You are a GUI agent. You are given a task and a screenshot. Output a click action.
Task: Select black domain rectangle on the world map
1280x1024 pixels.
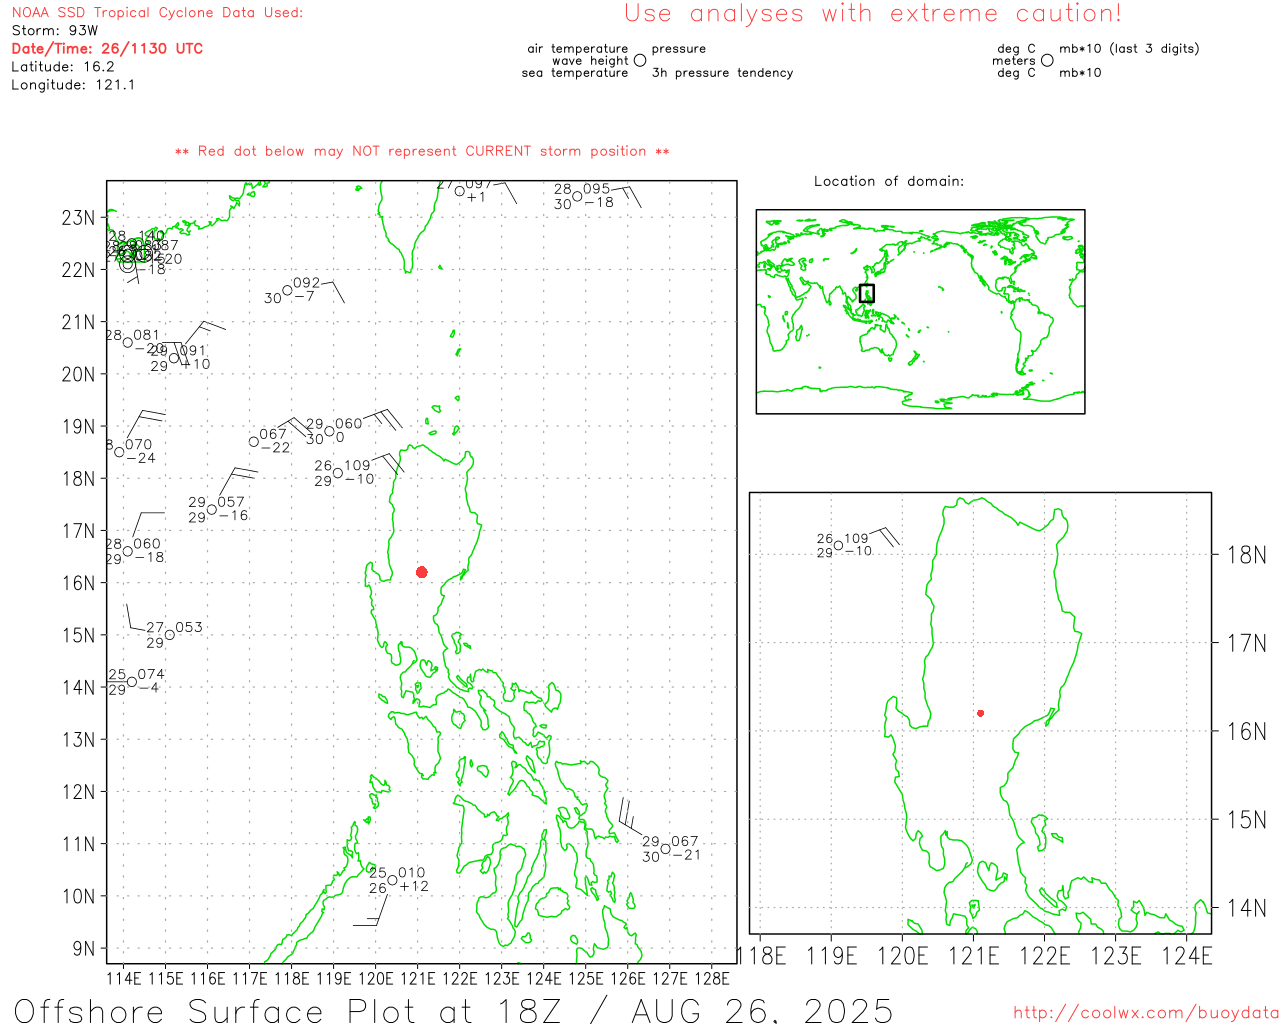[x=867, y=293]
